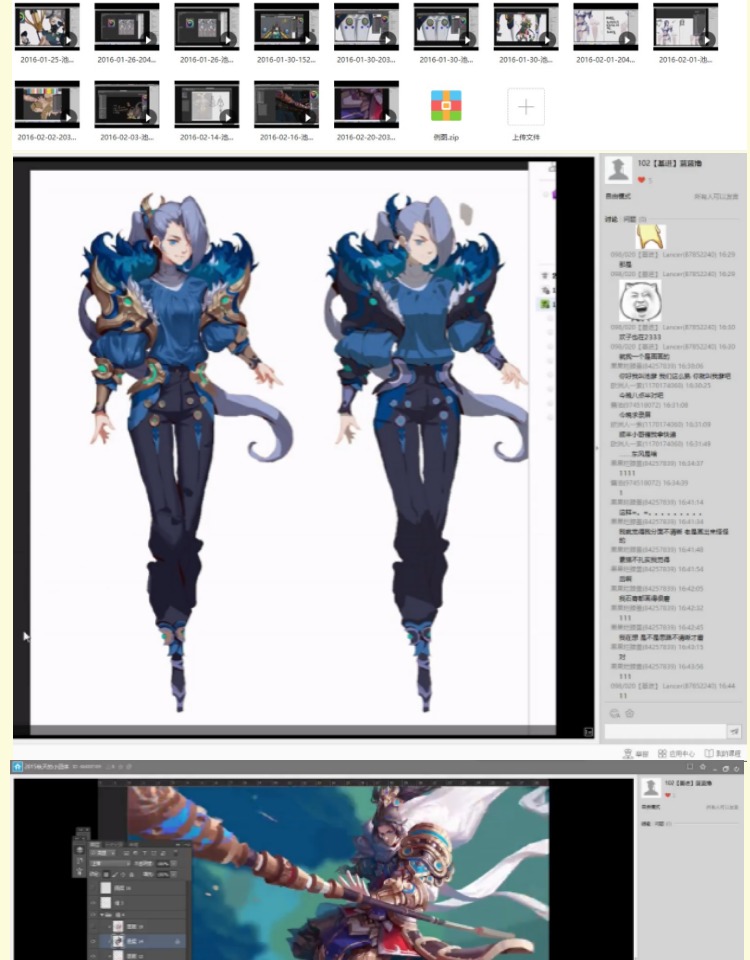Click the icon right of the emoji picker

pos(629,713)
